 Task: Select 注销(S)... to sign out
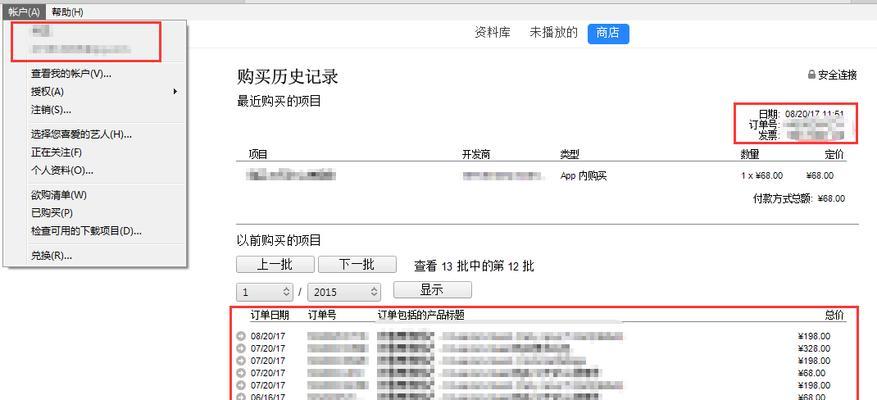[x=51, y=110]
